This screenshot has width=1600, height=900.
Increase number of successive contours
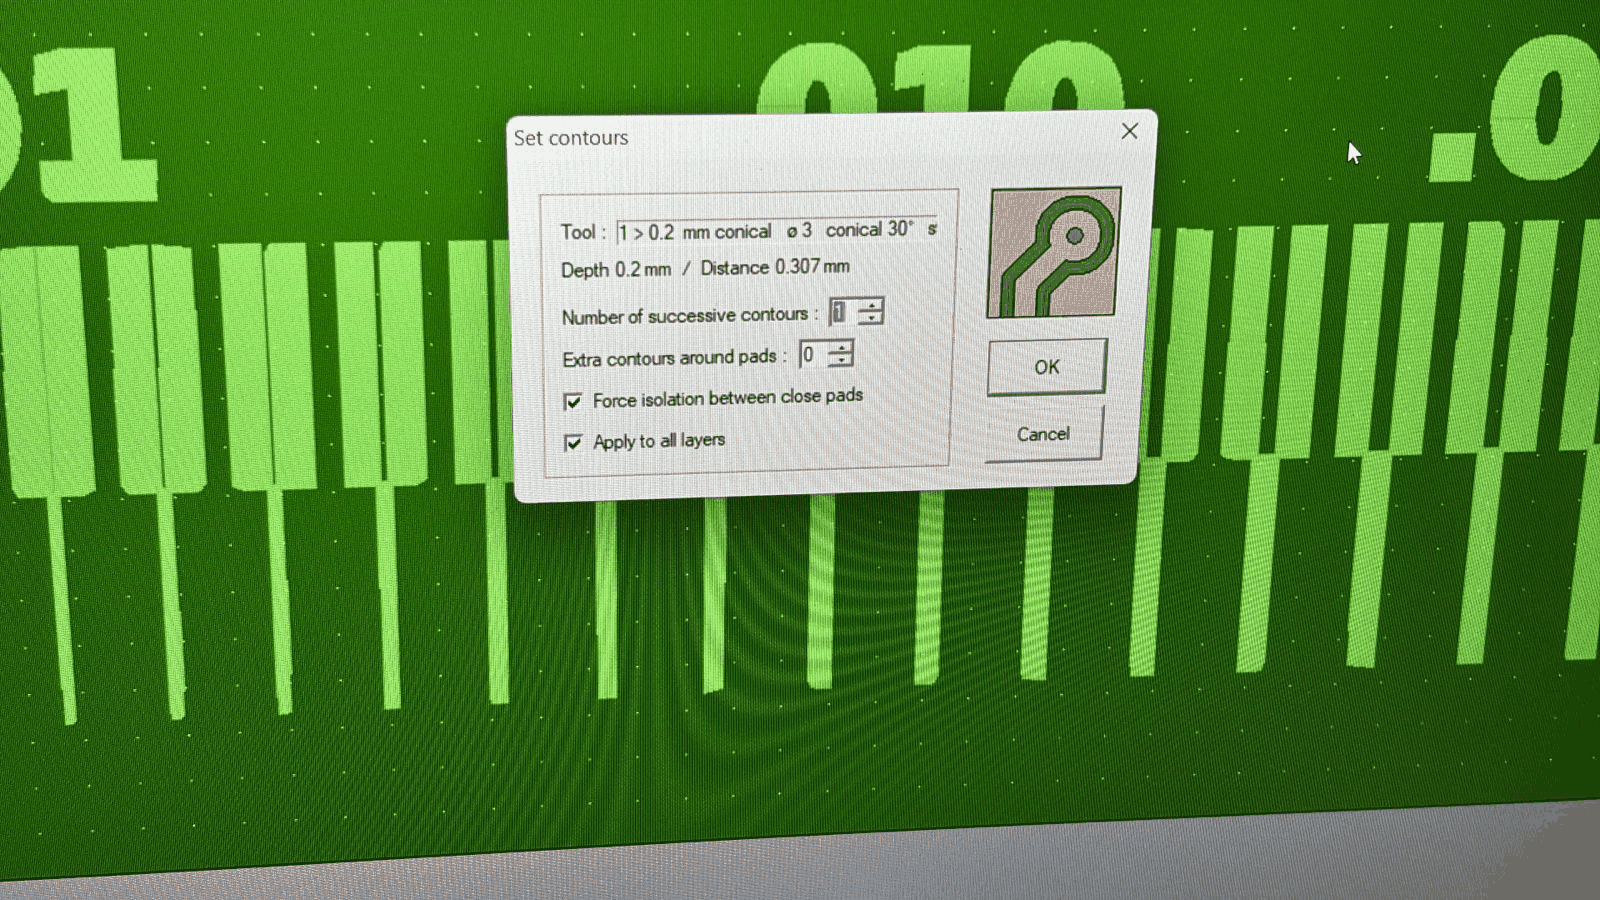(x=871, y=305)
